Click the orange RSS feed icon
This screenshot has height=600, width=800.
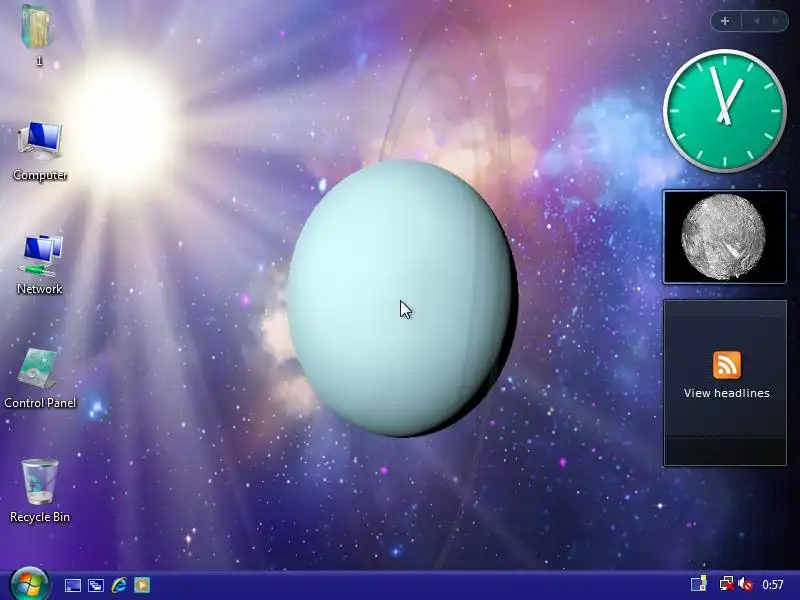point(727,365)
